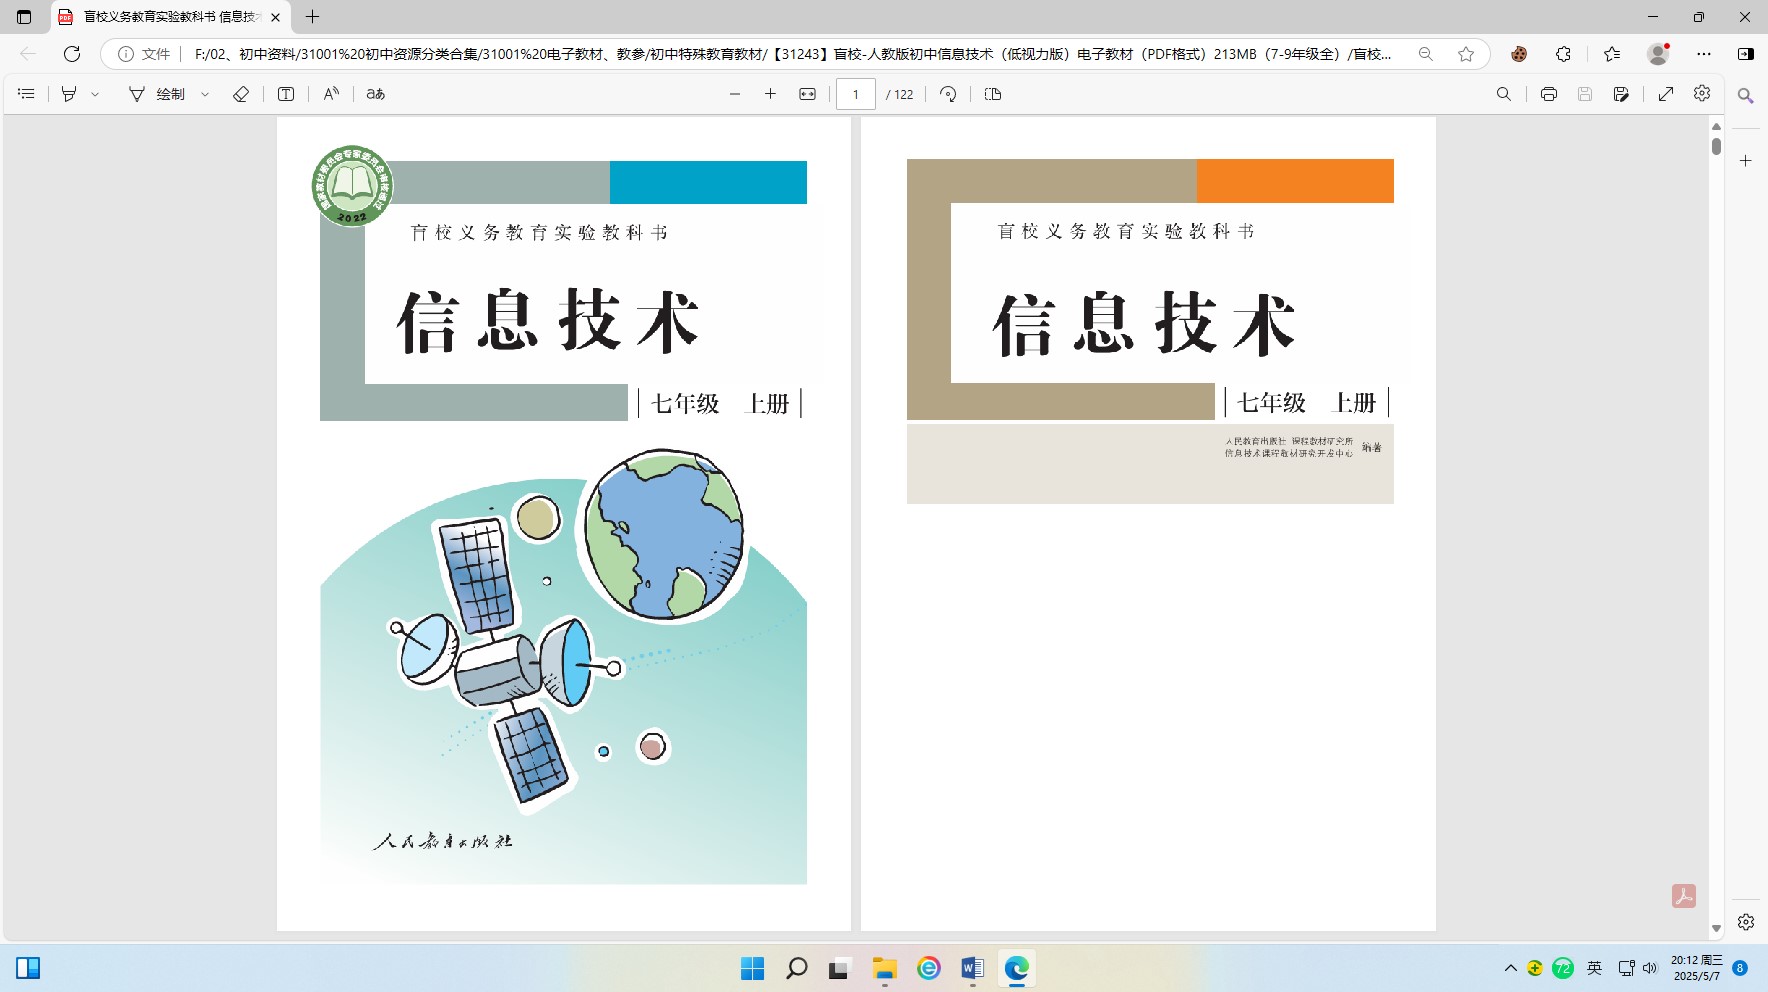The width and height of the screenshot is (1768, 992).
Task: Select the 绘制 draw button
Action: (157, 94)
